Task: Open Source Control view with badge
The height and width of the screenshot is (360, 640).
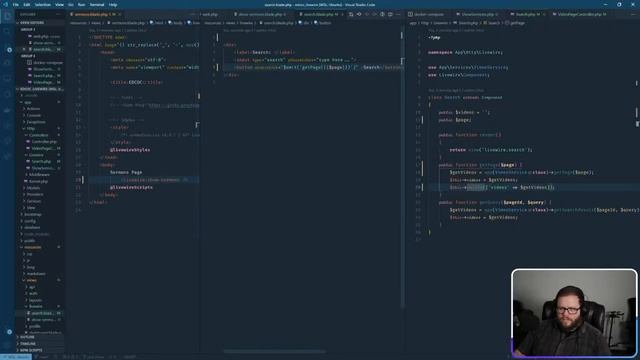Action: point(7,48)
